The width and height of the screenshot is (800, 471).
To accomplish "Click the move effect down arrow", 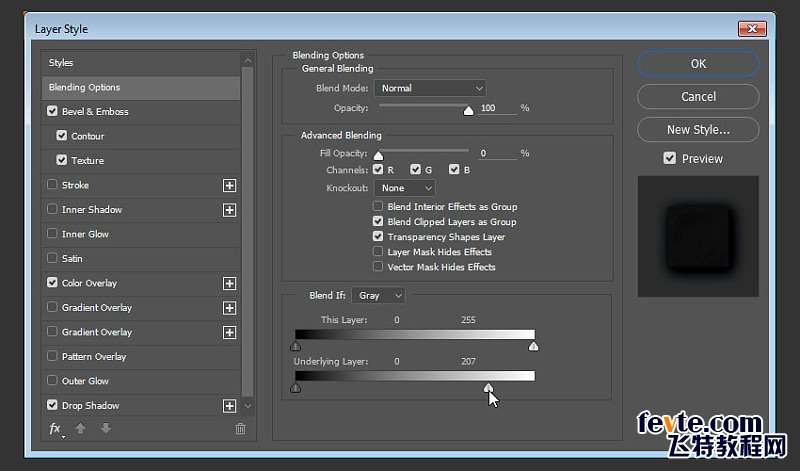I will (106, 429).
